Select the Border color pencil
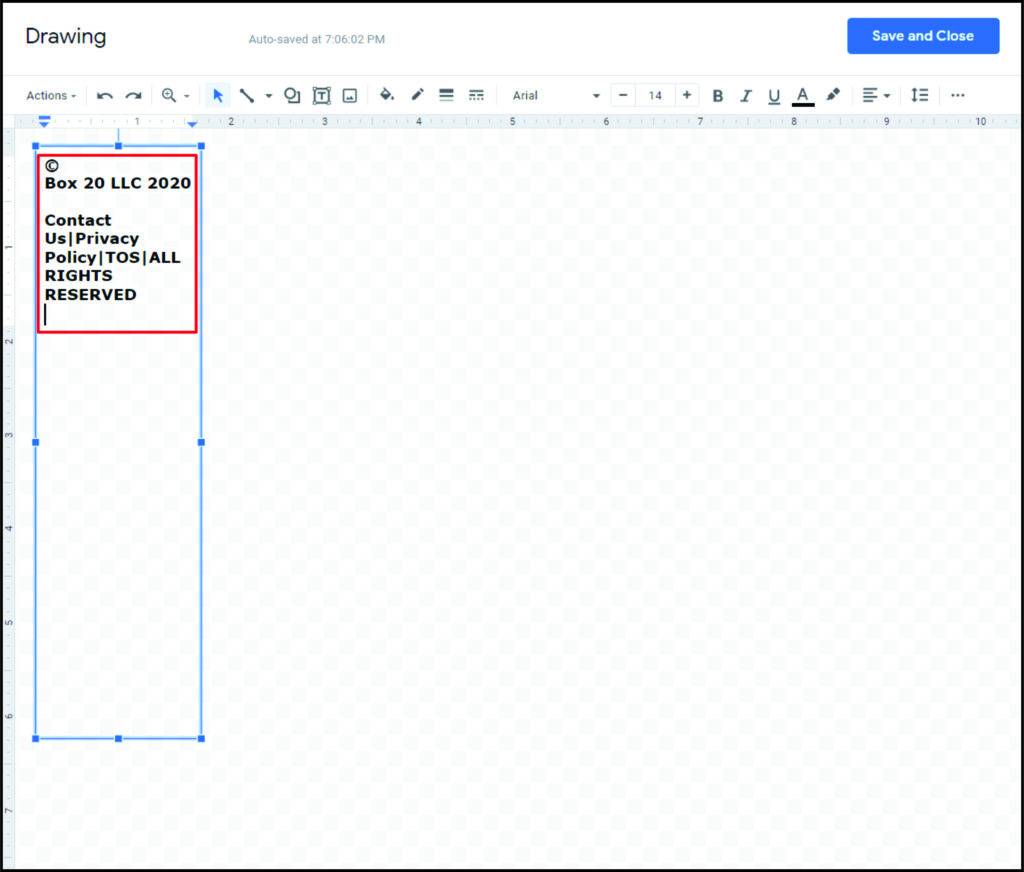Screen dimensions: 1024x872 point(417,95)
